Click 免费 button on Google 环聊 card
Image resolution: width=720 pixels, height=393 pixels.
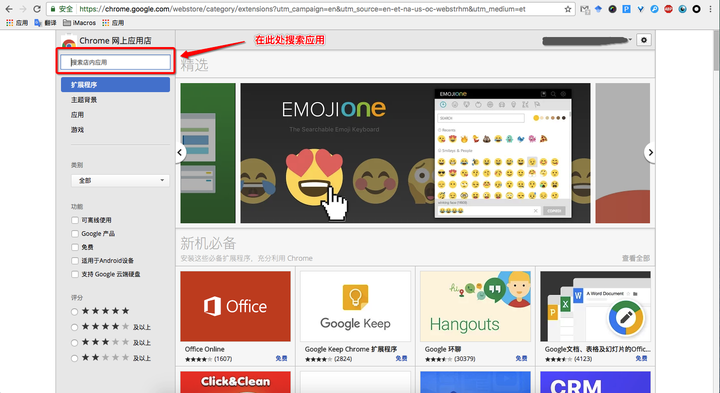[521, 359]
